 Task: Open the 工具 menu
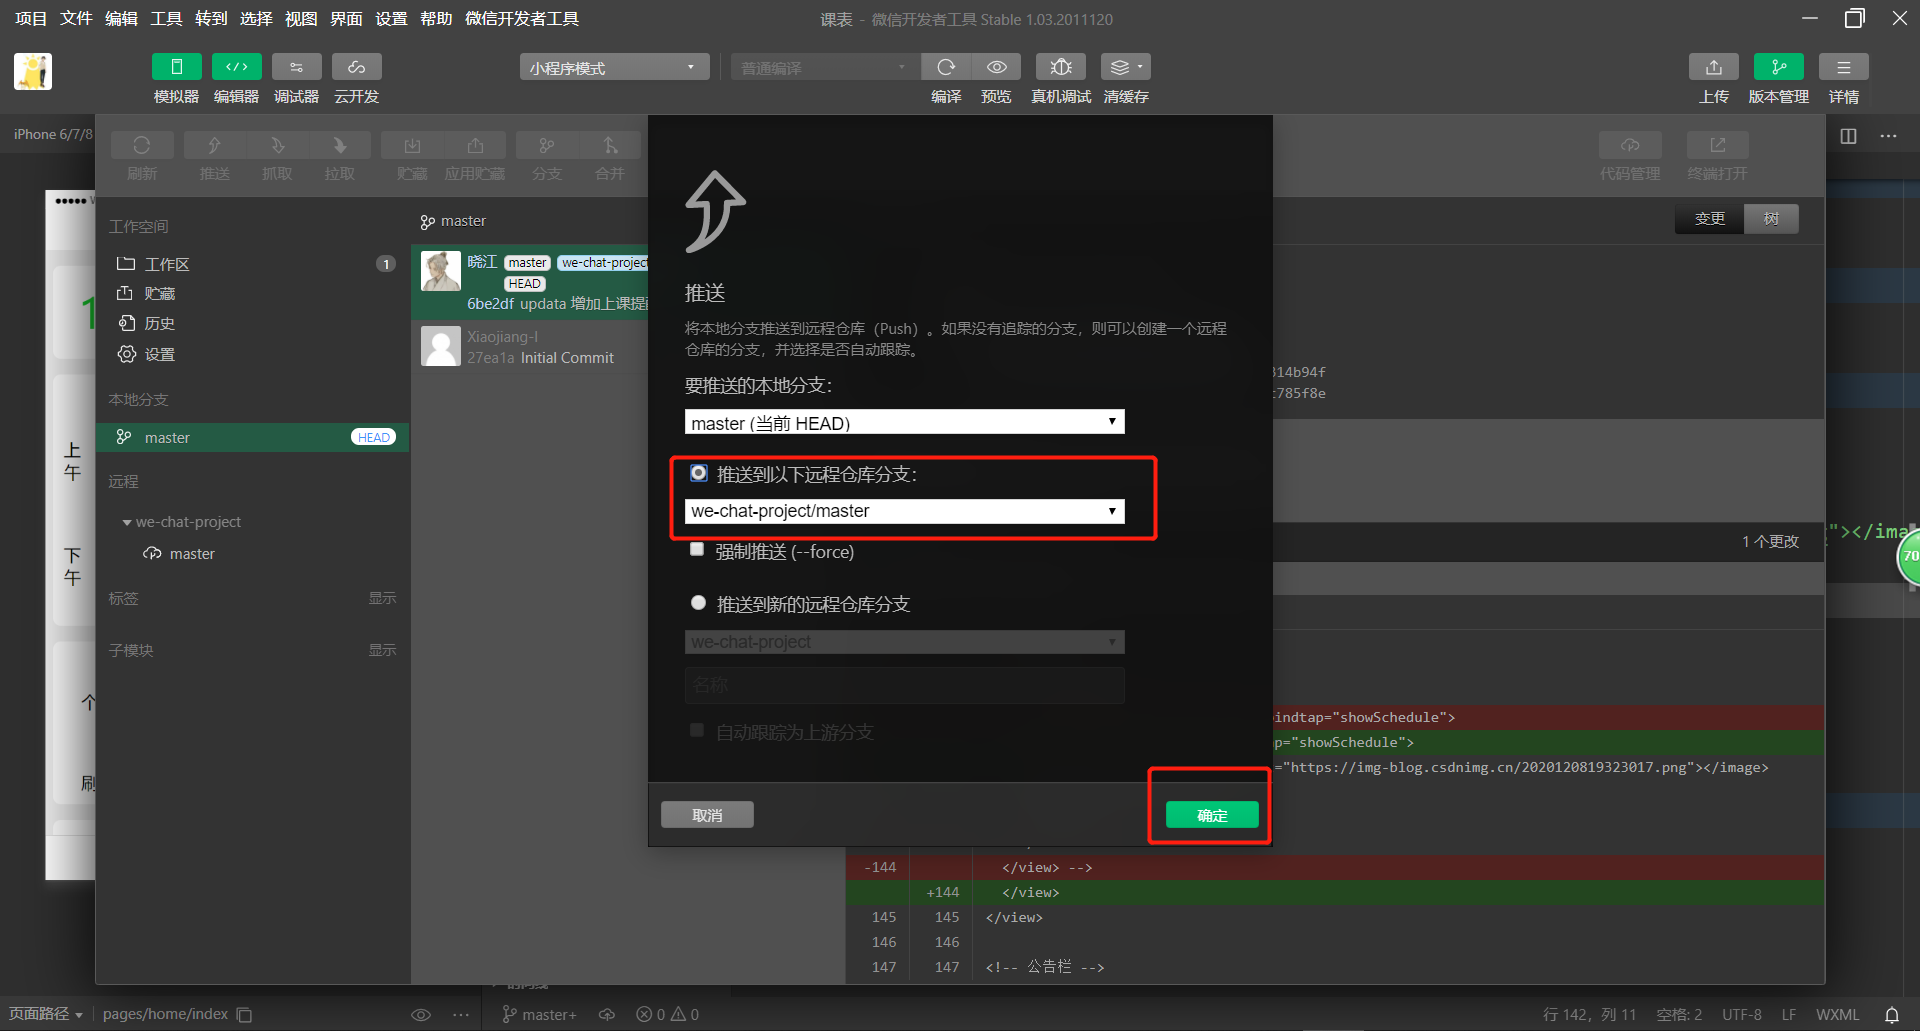(x=166, y=19)
